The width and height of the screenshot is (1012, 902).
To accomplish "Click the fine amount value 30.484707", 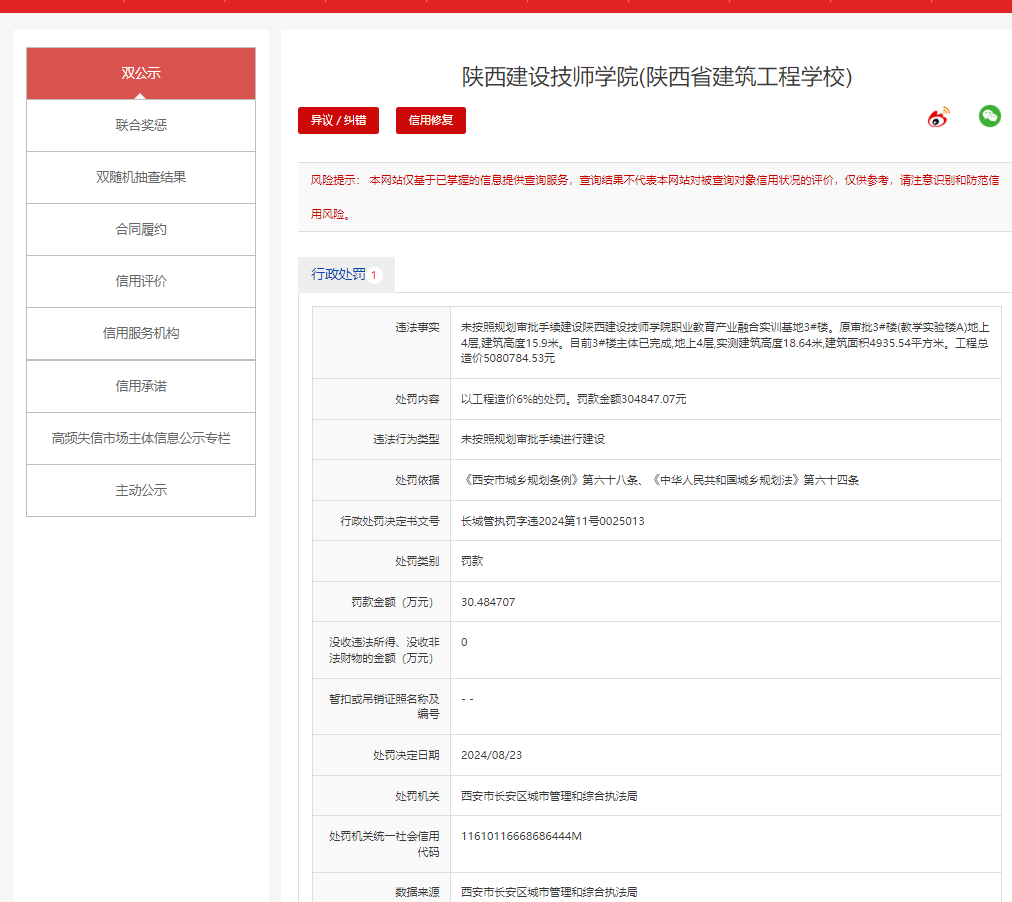I will pos(488,602).
